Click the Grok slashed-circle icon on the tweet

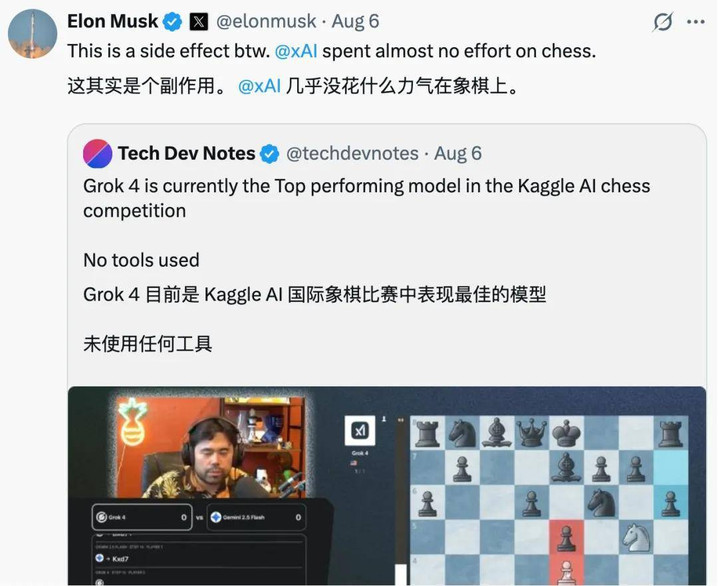click(x=663, y=22)
